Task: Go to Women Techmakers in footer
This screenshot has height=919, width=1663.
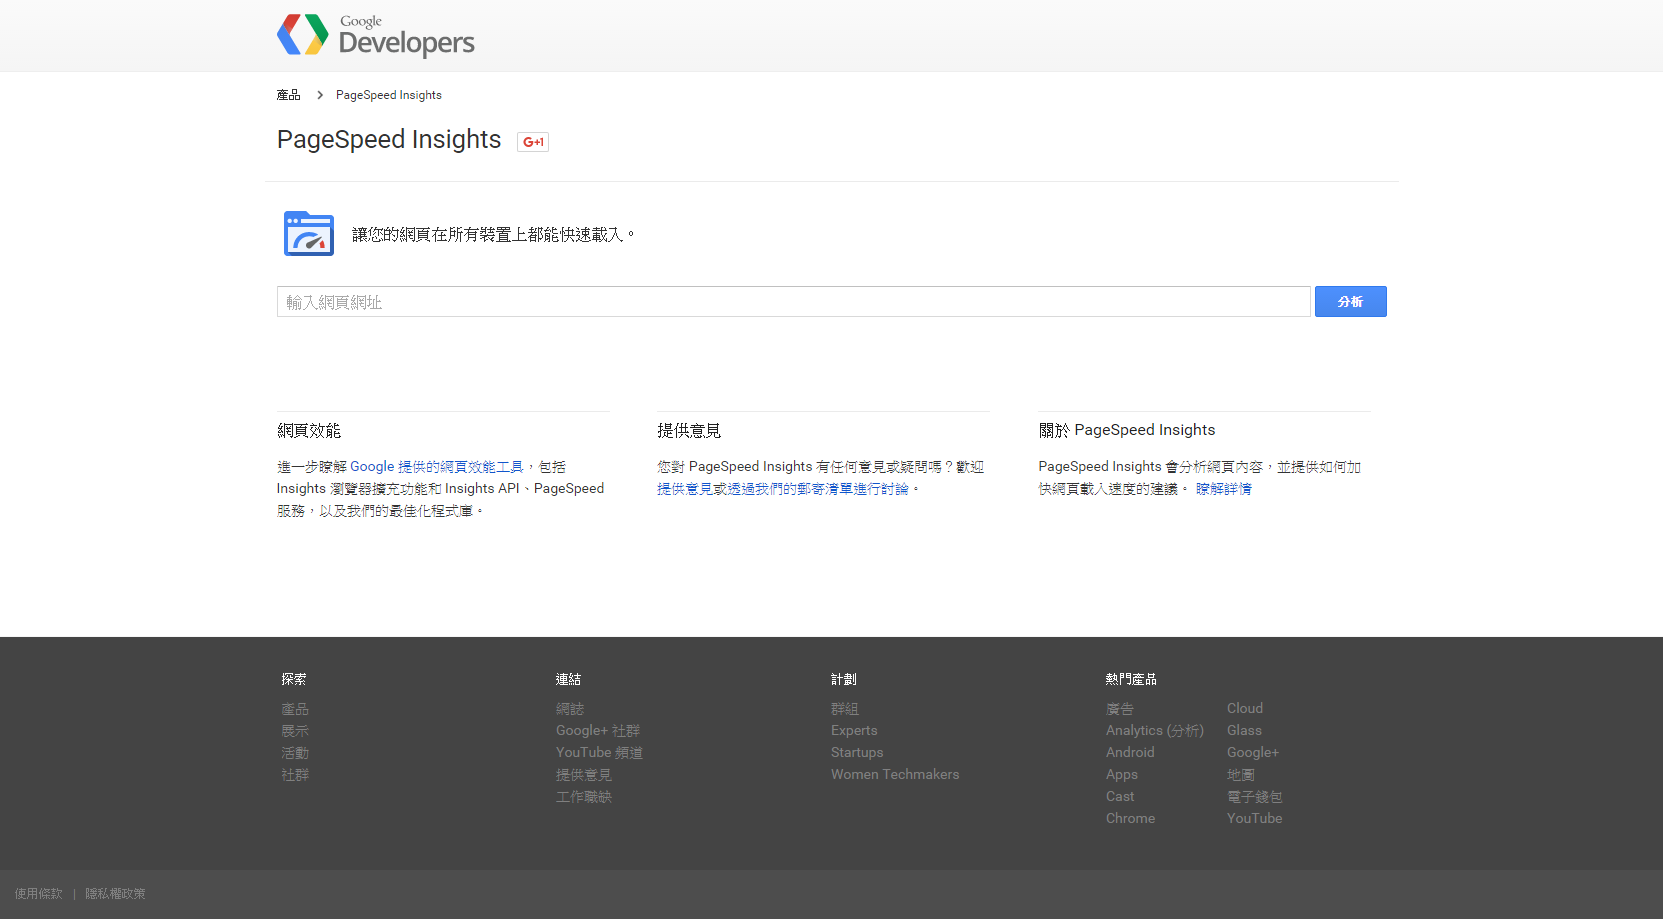Action: click(894, 775)
